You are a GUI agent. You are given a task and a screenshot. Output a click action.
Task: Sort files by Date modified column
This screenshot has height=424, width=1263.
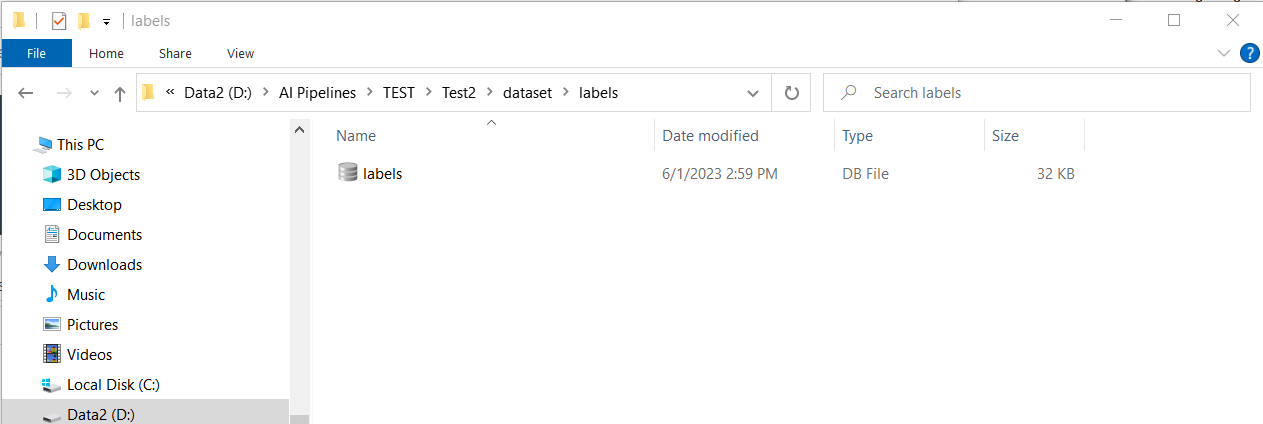pyautogui.click(x=710, y=136)
